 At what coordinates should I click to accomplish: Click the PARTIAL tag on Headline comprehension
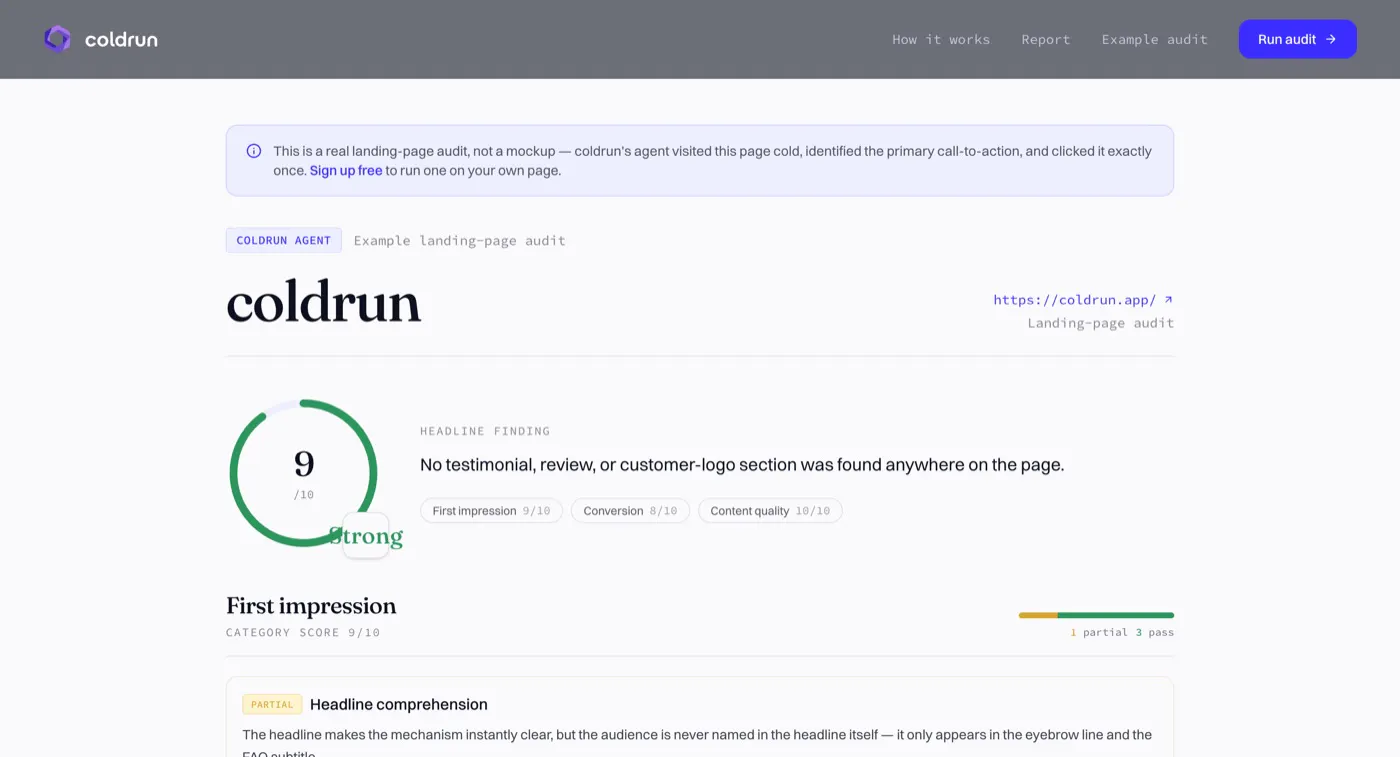(272, 705)
